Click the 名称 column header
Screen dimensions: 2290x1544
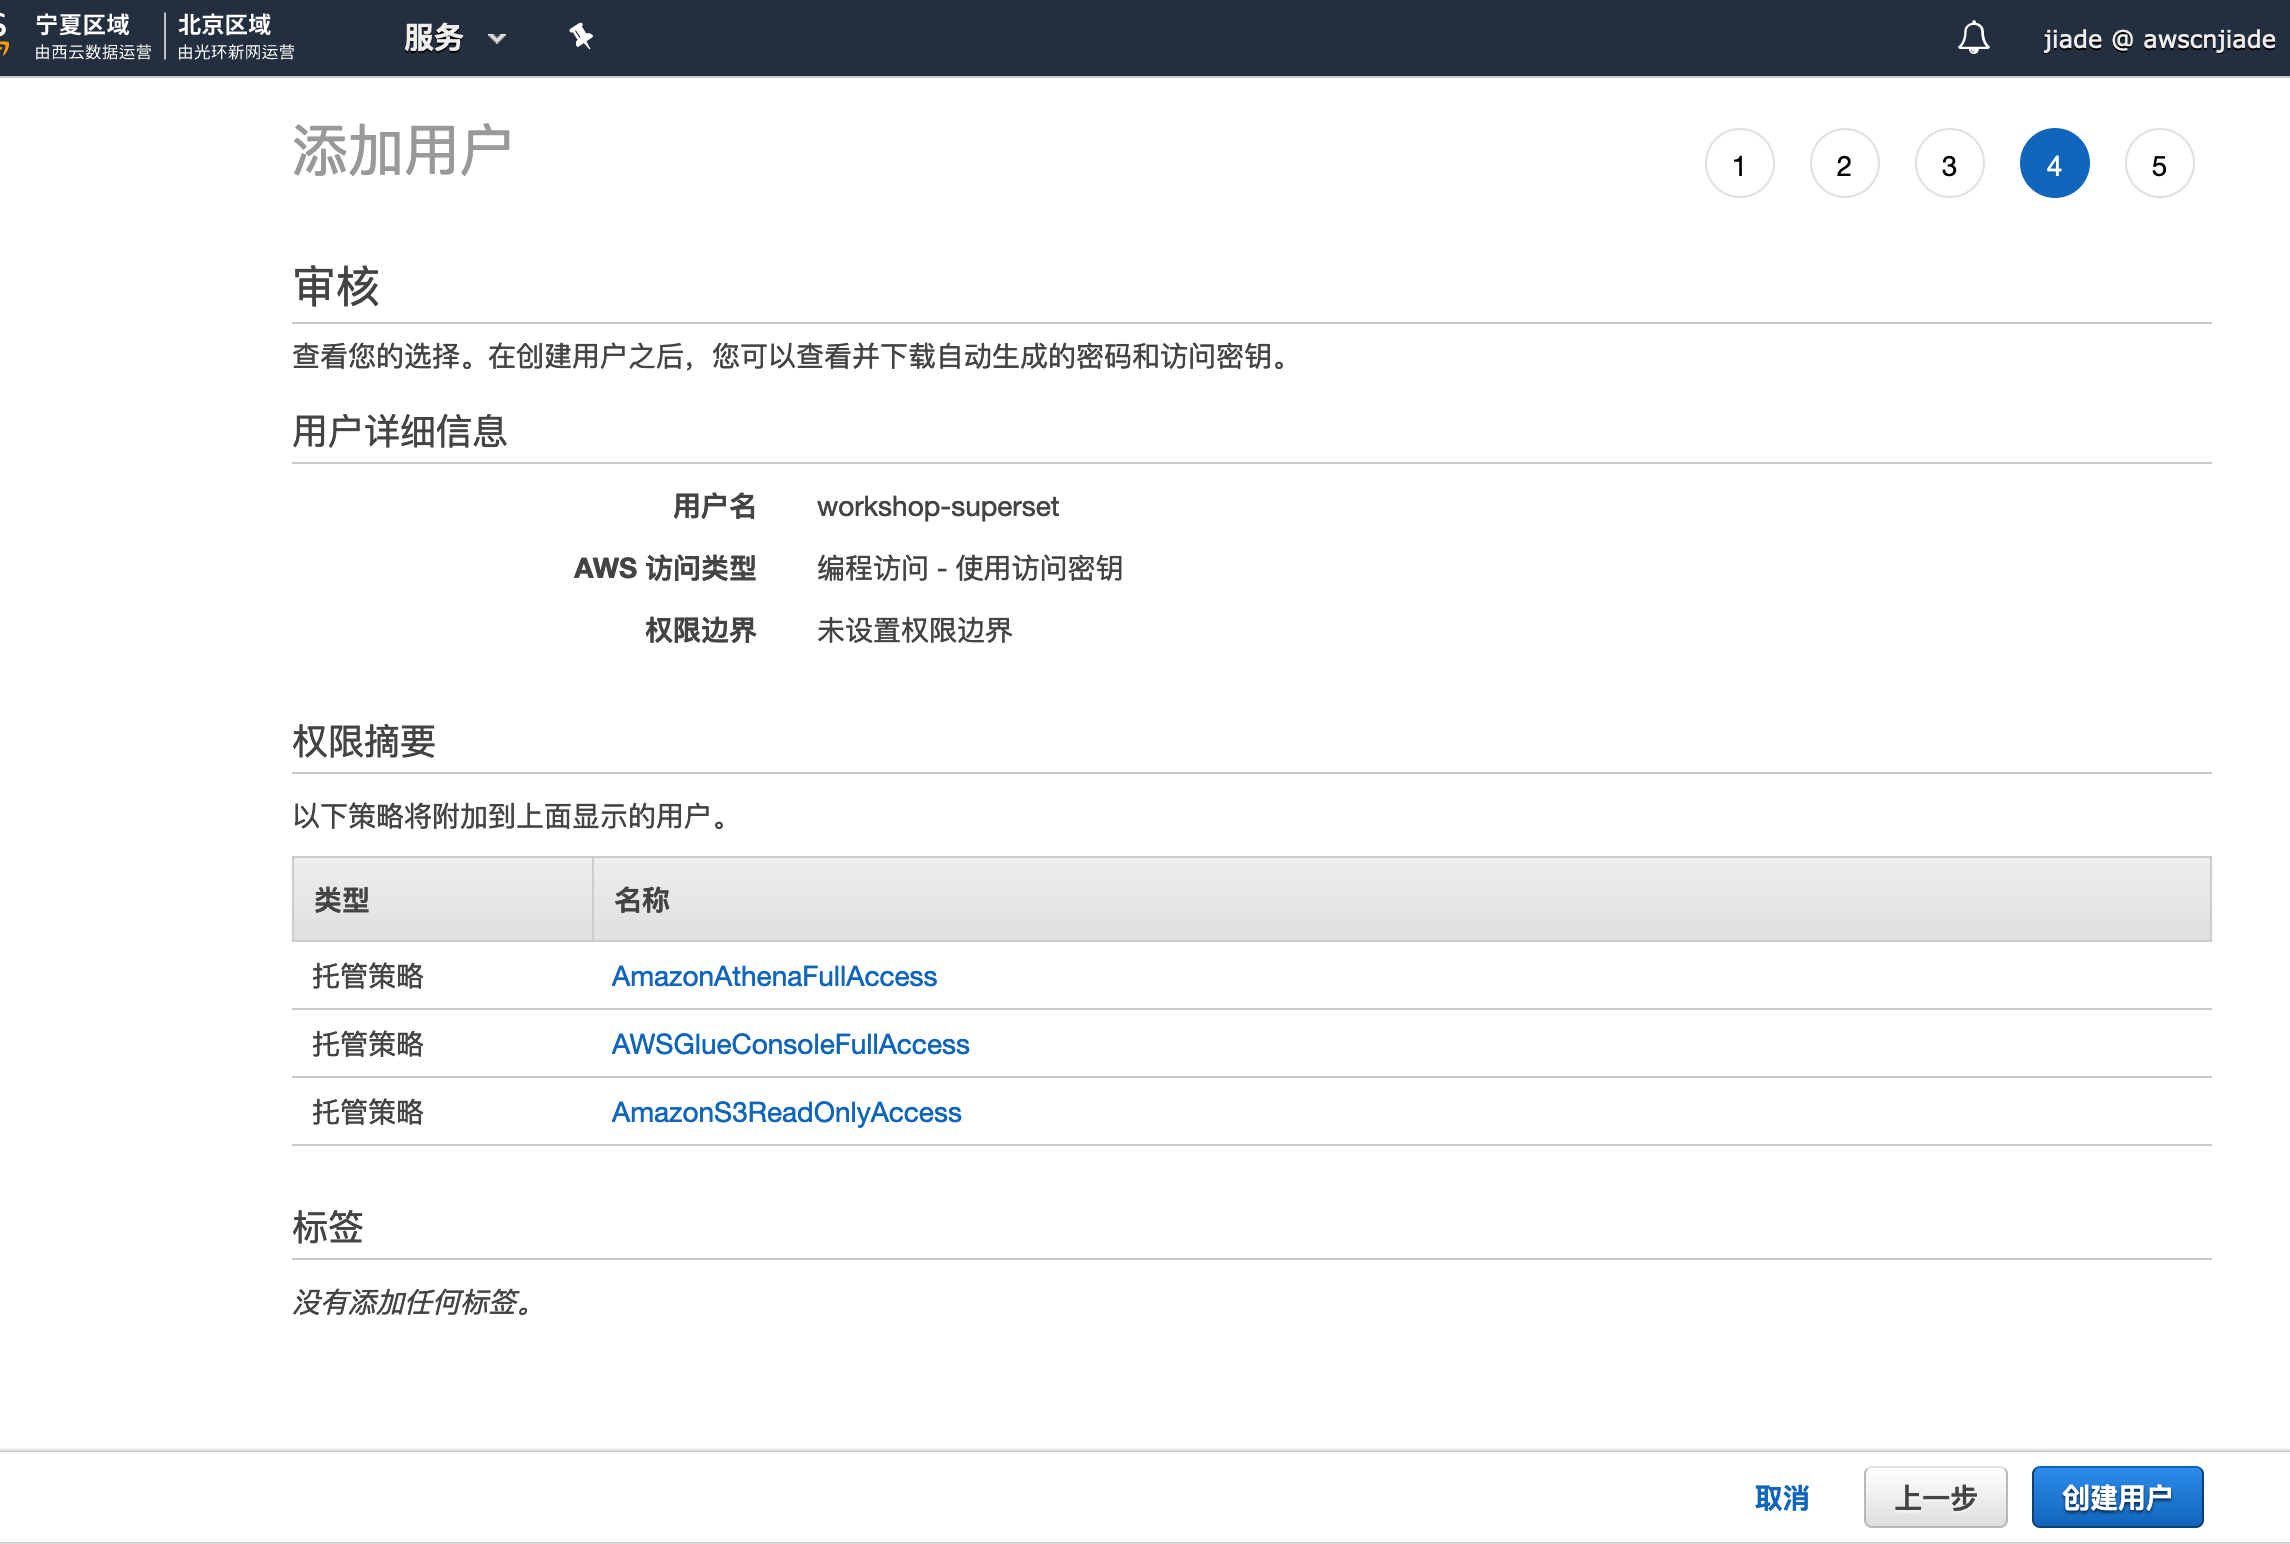(x=641, y=900)
